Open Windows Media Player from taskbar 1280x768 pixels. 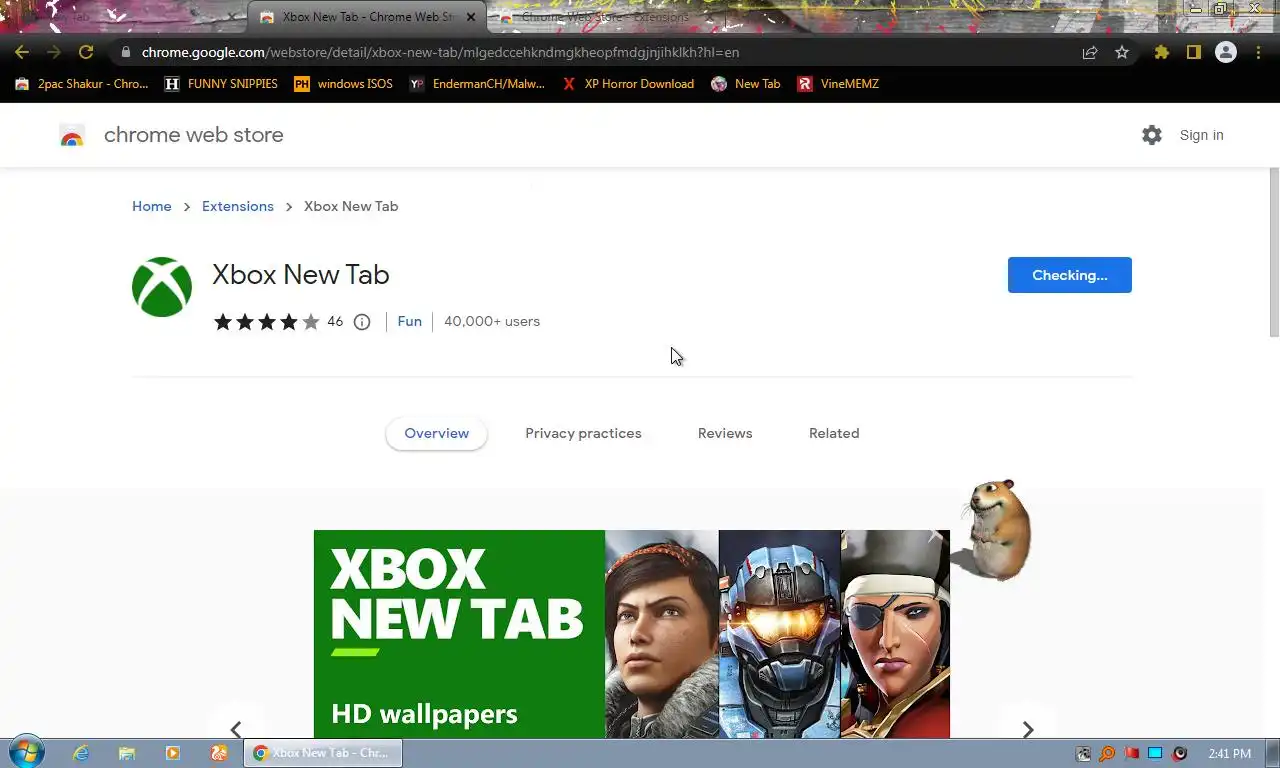[x=173, y=753]
